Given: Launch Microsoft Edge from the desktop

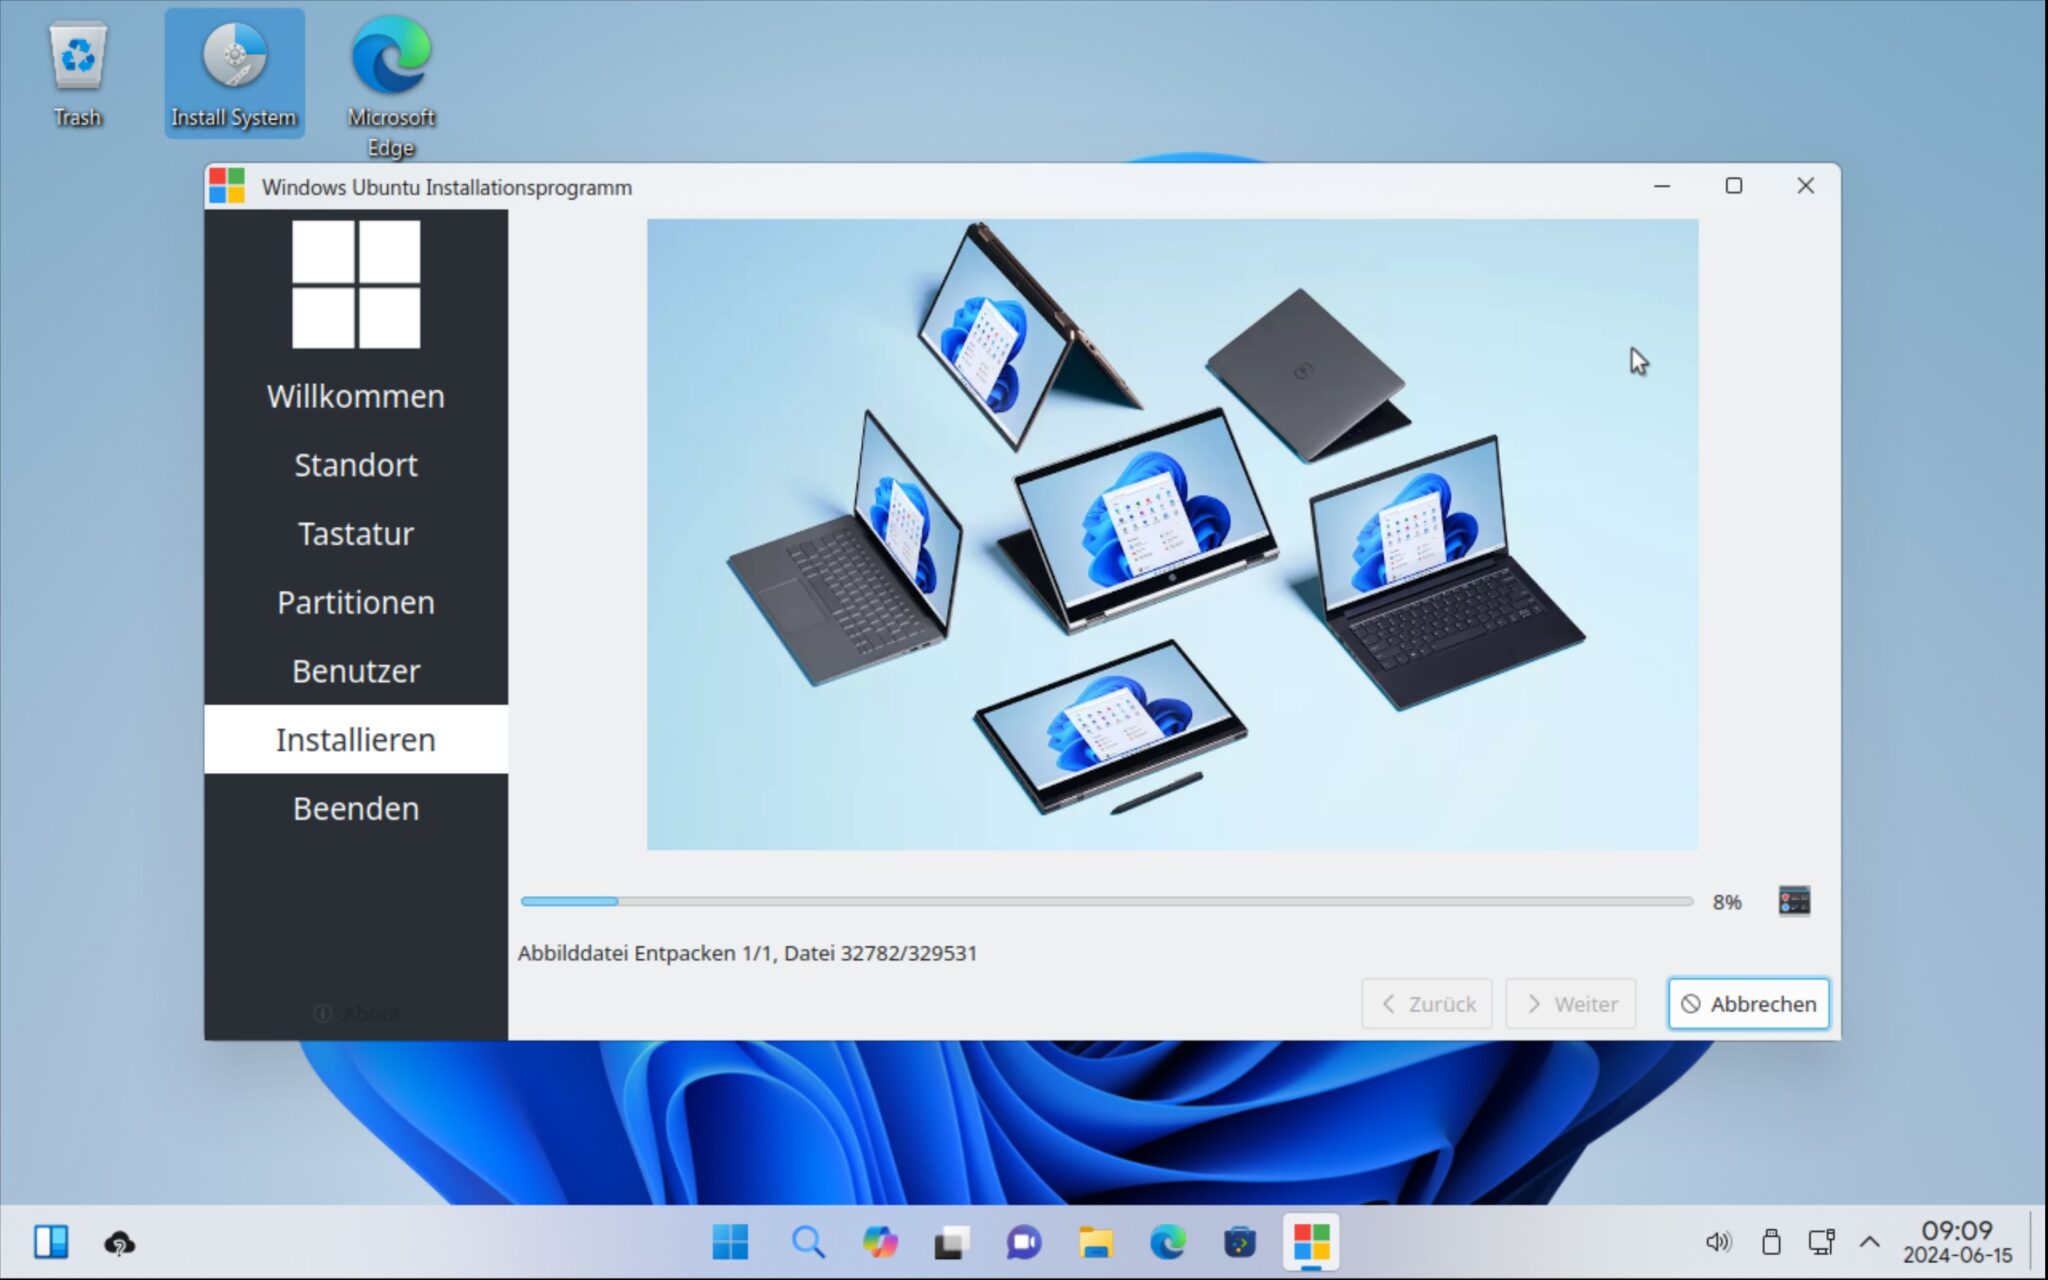Looking at the screenshot, I should click(x=390, y=60).
